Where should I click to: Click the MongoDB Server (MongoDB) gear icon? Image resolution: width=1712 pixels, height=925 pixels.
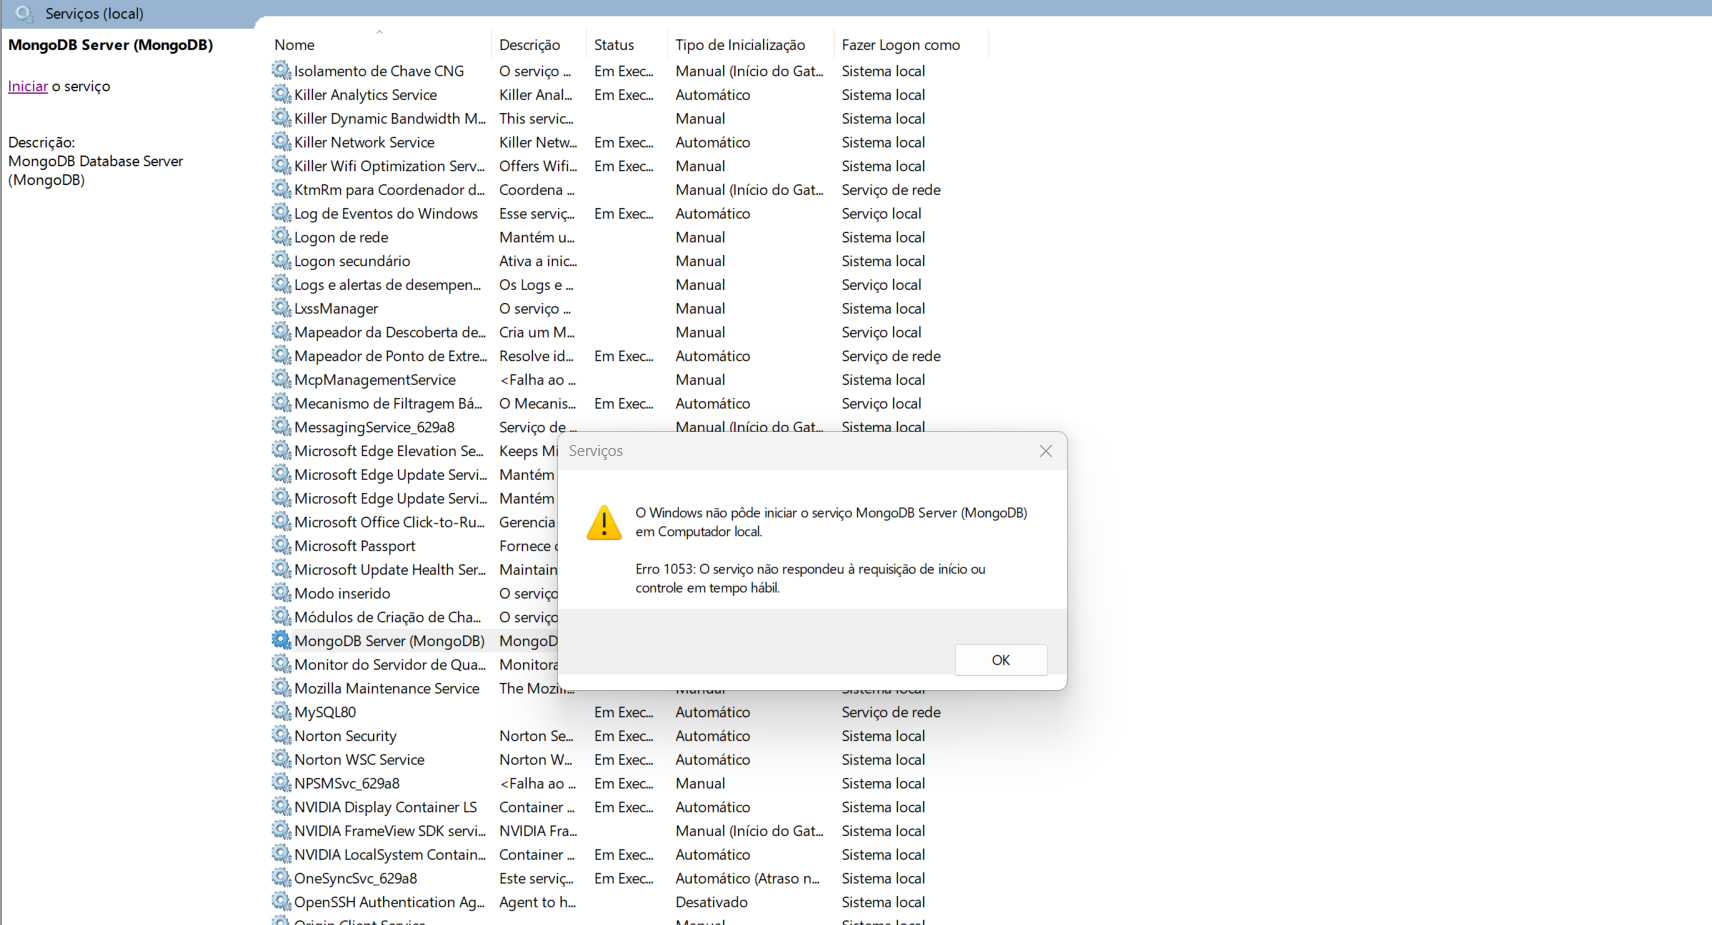point(281,640)
